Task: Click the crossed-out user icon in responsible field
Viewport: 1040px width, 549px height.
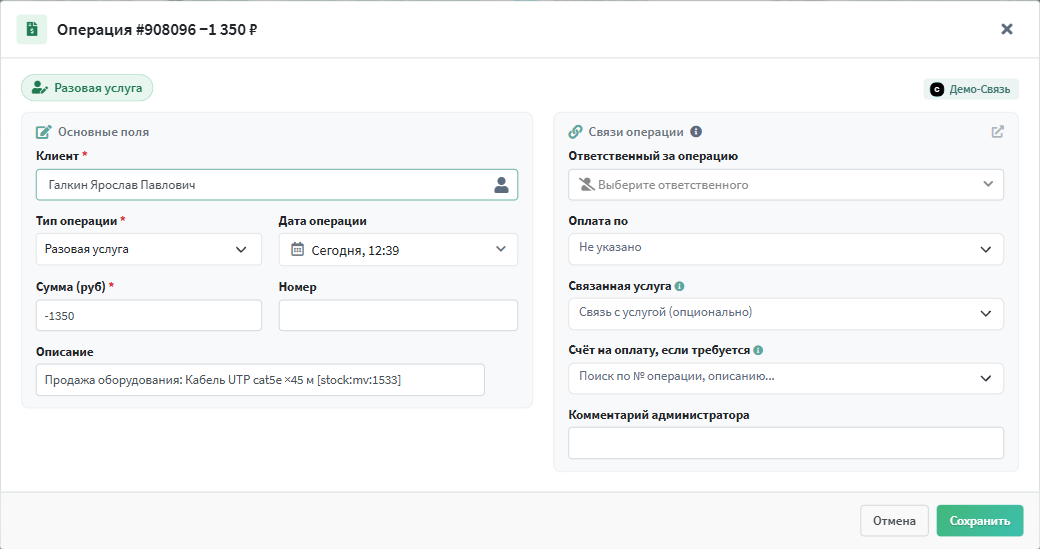Action: pyautogui.click(x=586, y=184)
